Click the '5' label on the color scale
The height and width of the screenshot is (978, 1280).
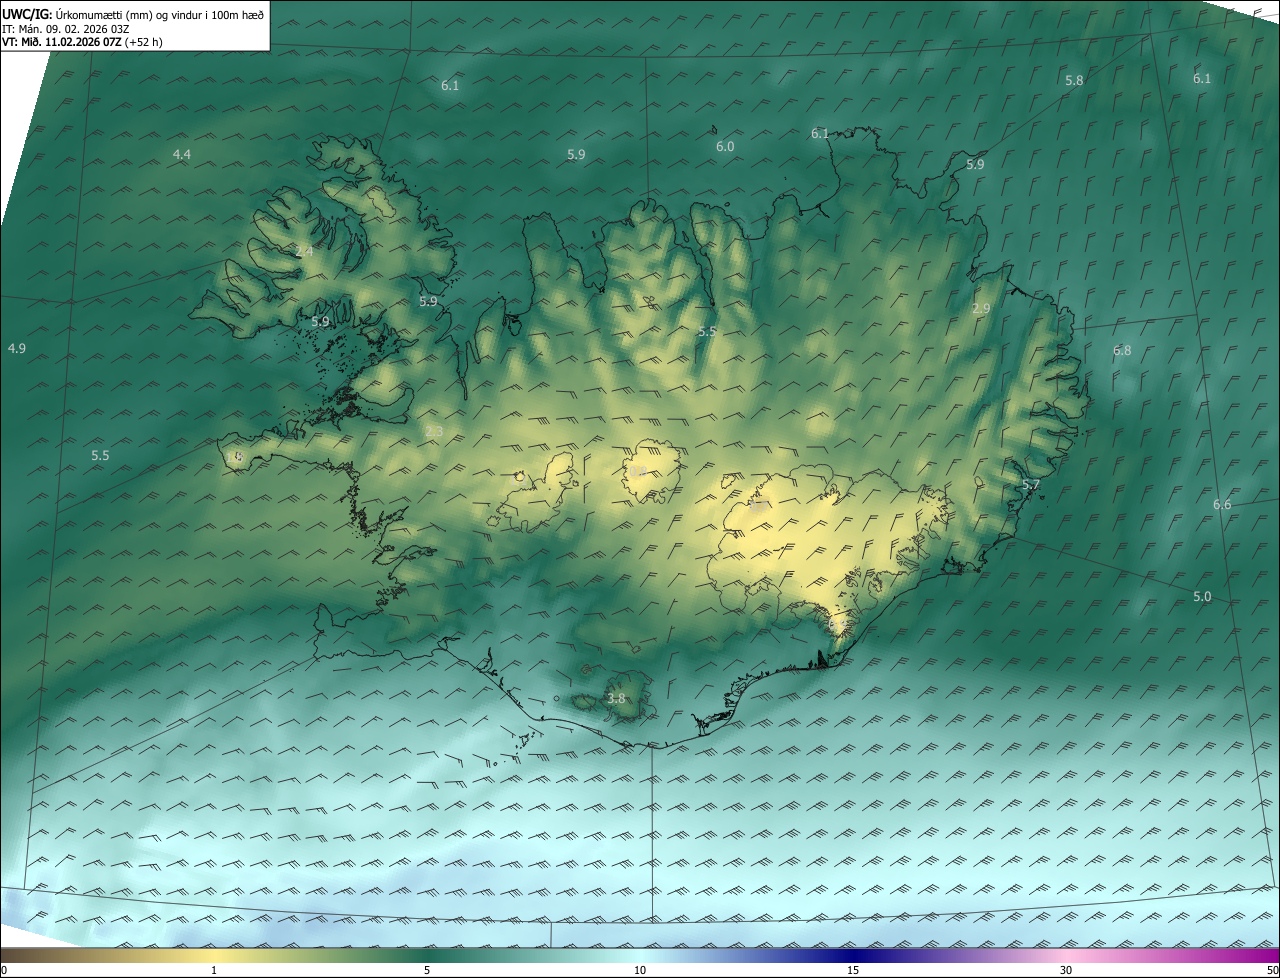427,970
